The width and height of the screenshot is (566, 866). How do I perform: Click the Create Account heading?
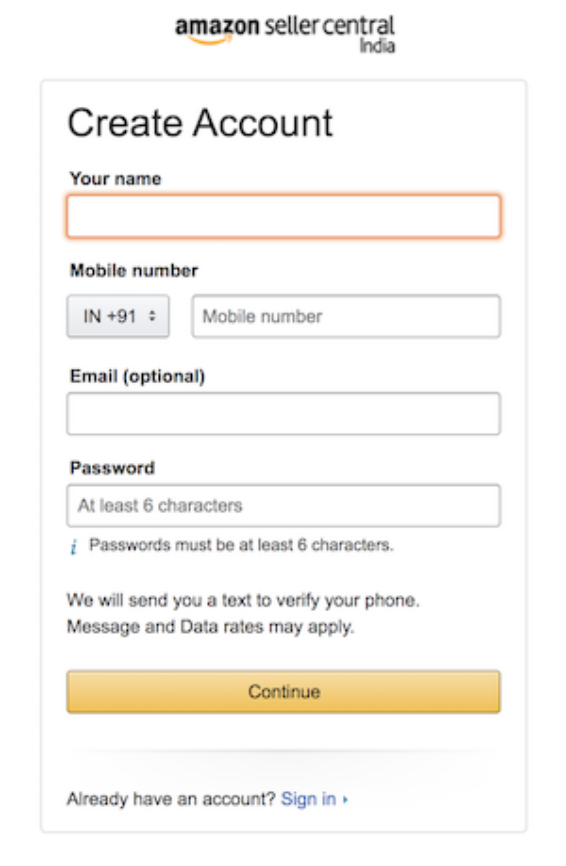(200, 123)
